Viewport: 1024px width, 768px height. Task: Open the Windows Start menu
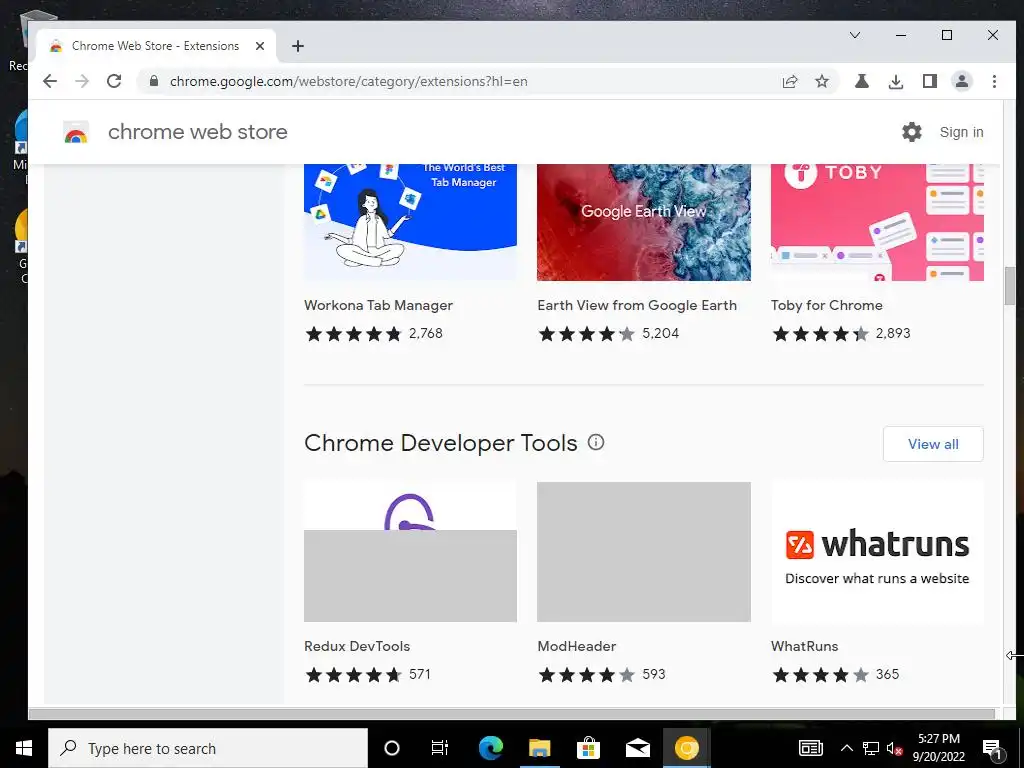pos(24,748)
